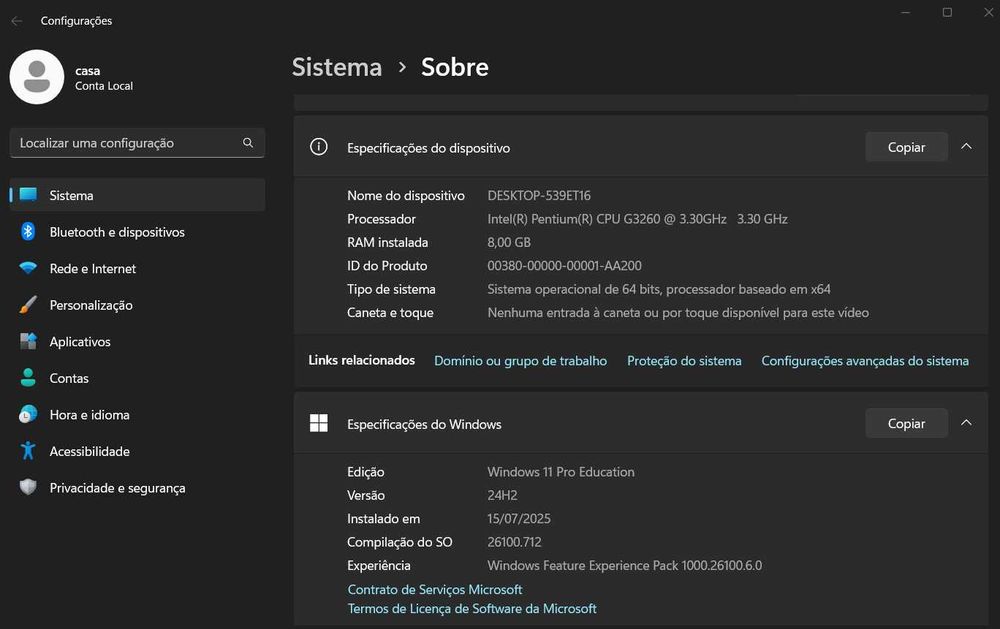Go back with the arrow button
The width and height of the screenshot is (1000, 629).
coord(16,21)
